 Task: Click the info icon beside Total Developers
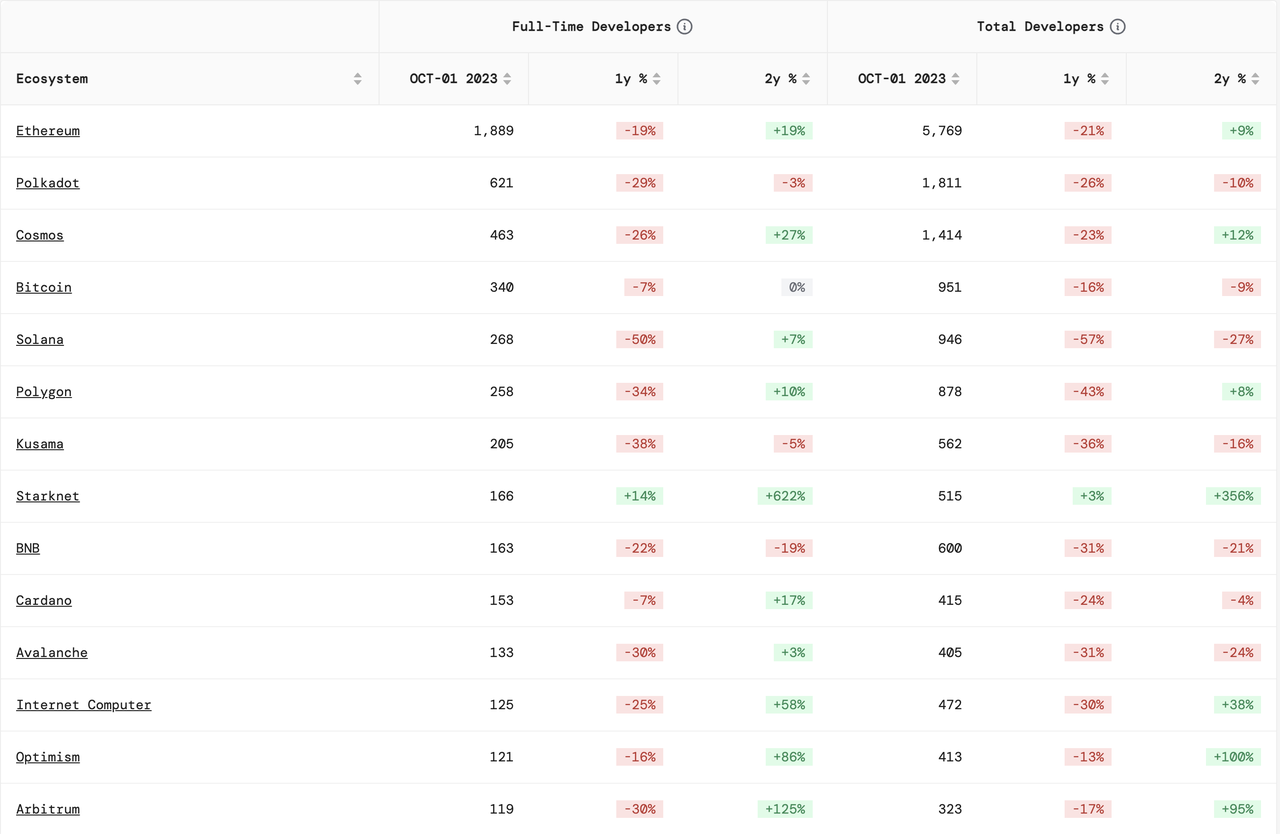point(1118,27)
